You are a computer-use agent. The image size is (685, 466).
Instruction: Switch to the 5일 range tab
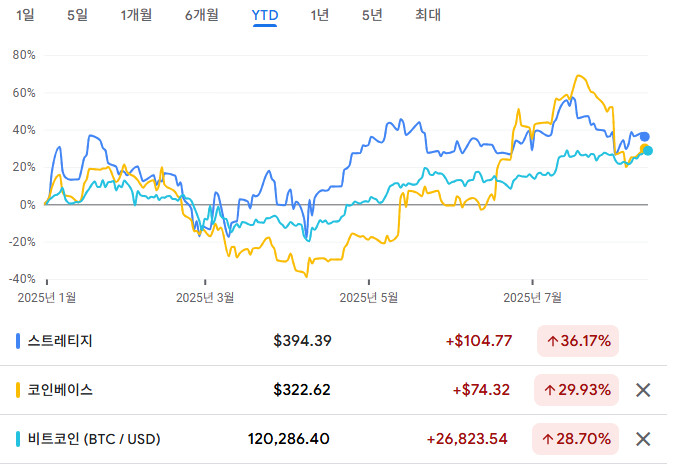pyautogui.click(x=77, y=15)
